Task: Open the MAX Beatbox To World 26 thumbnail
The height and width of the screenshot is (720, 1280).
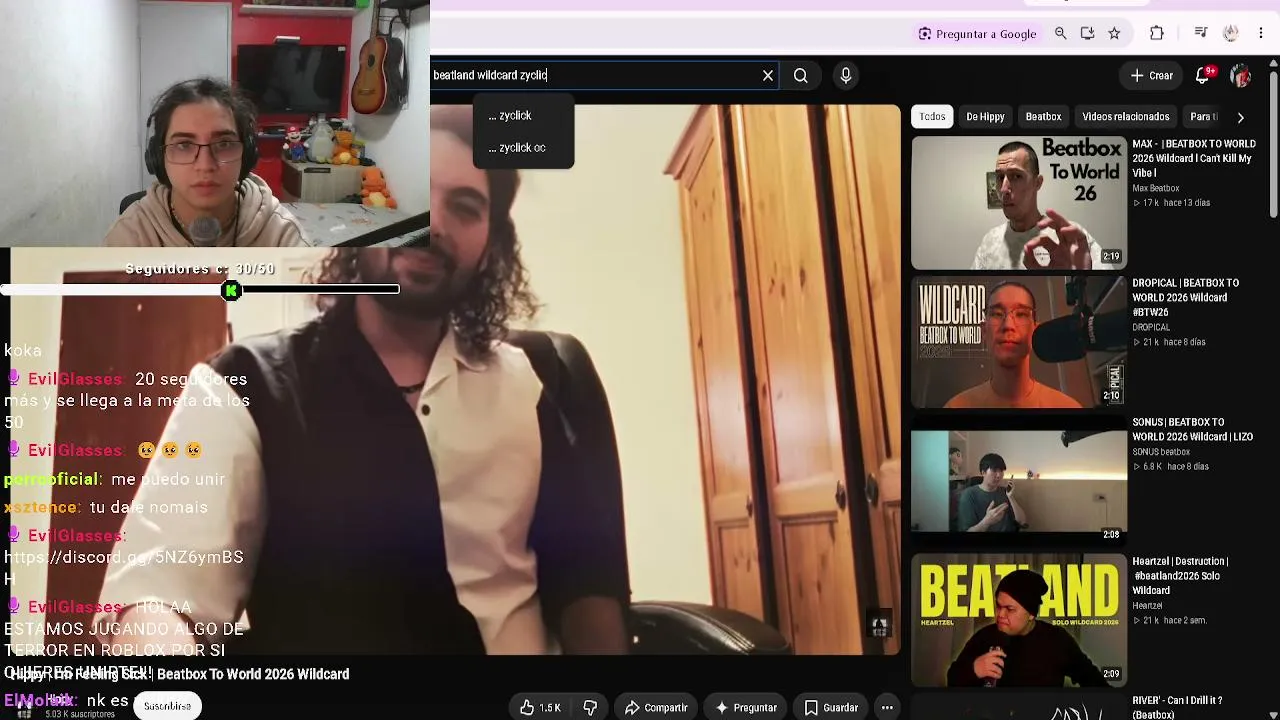Action: tap(1019, 203)
